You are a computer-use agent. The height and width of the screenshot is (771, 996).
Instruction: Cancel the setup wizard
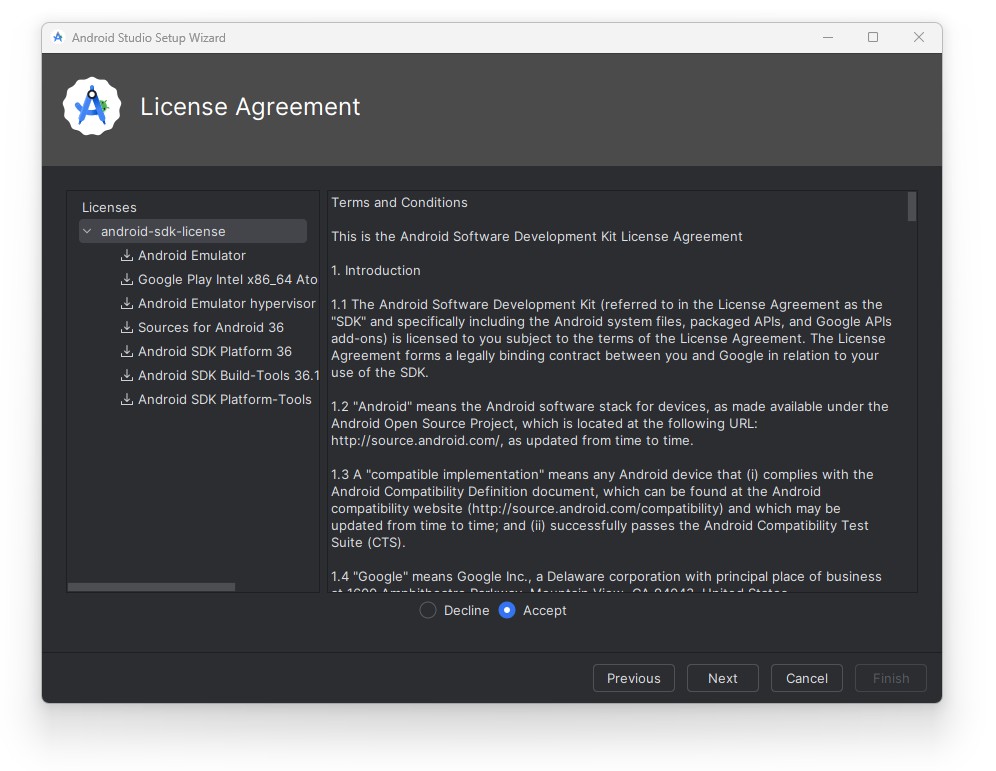point(806,678)
